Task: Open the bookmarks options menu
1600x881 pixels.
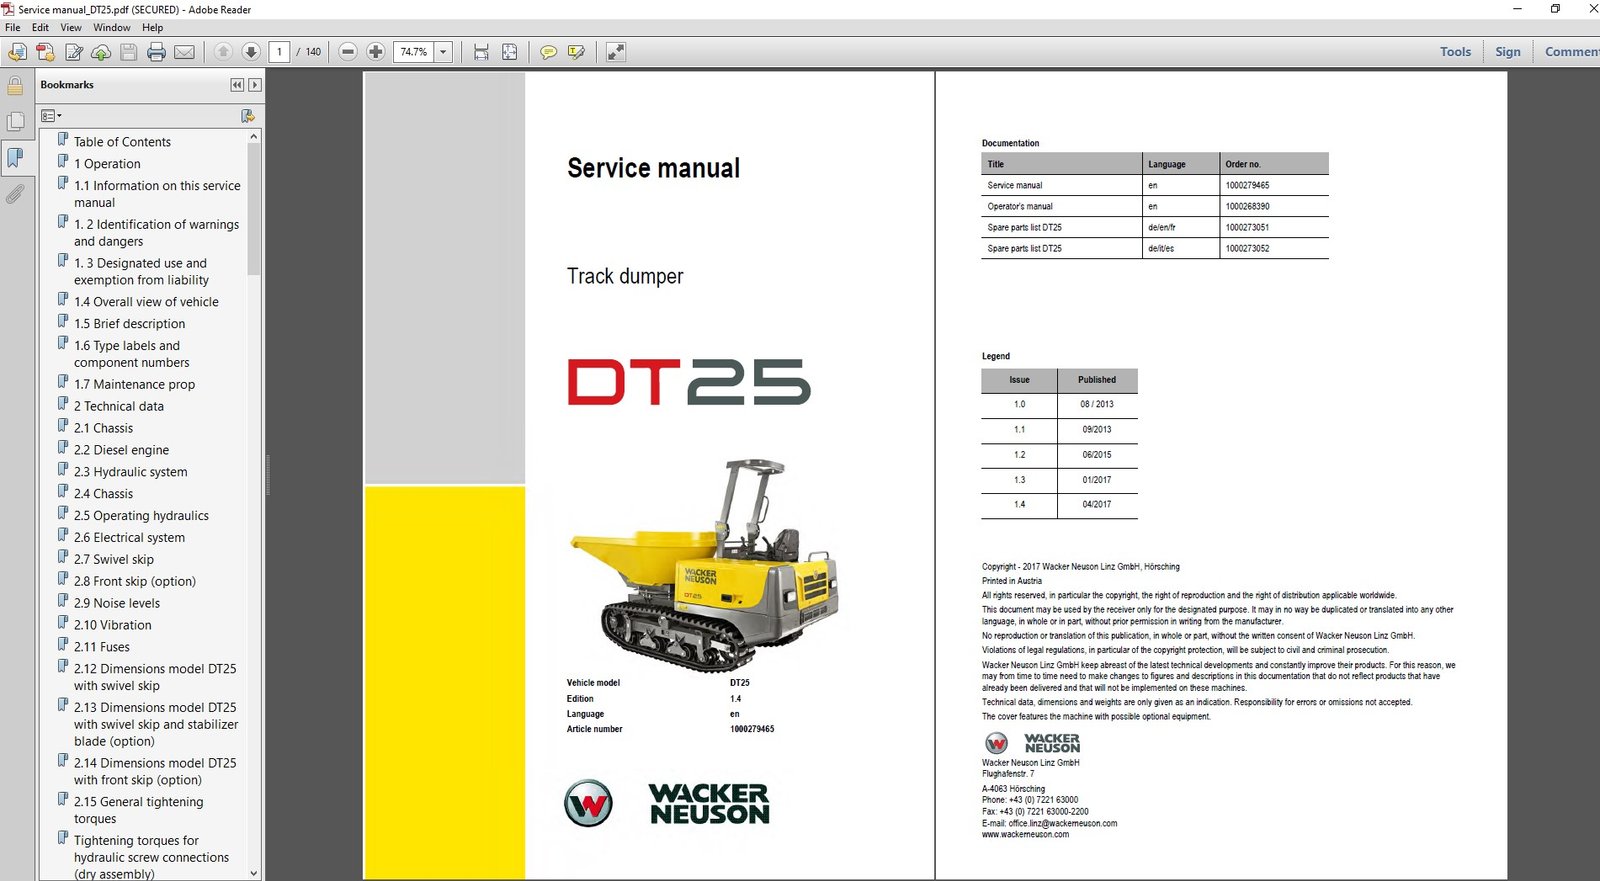Action: pos(51,116)
